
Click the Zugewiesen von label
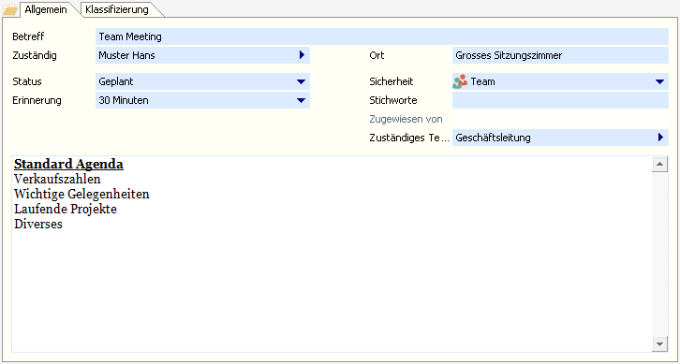(x=406, y=119)
